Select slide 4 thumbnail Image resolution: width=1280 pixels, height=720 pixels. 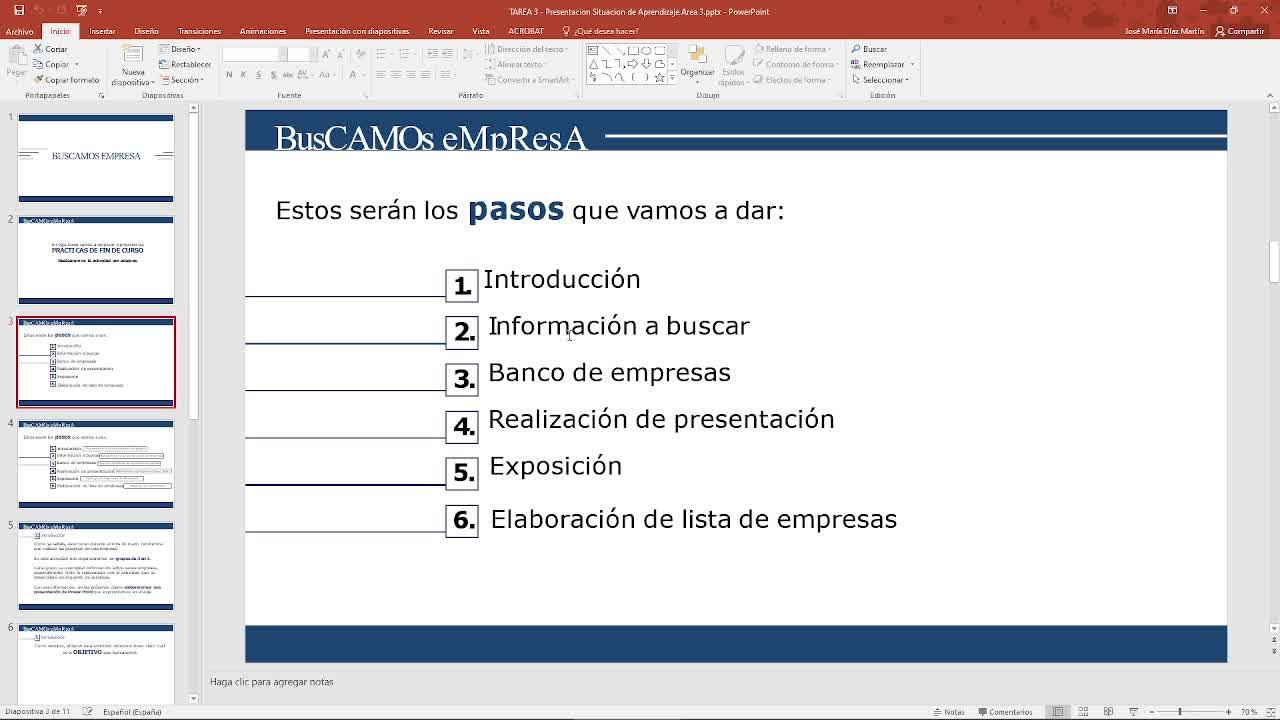click(96, 464)
